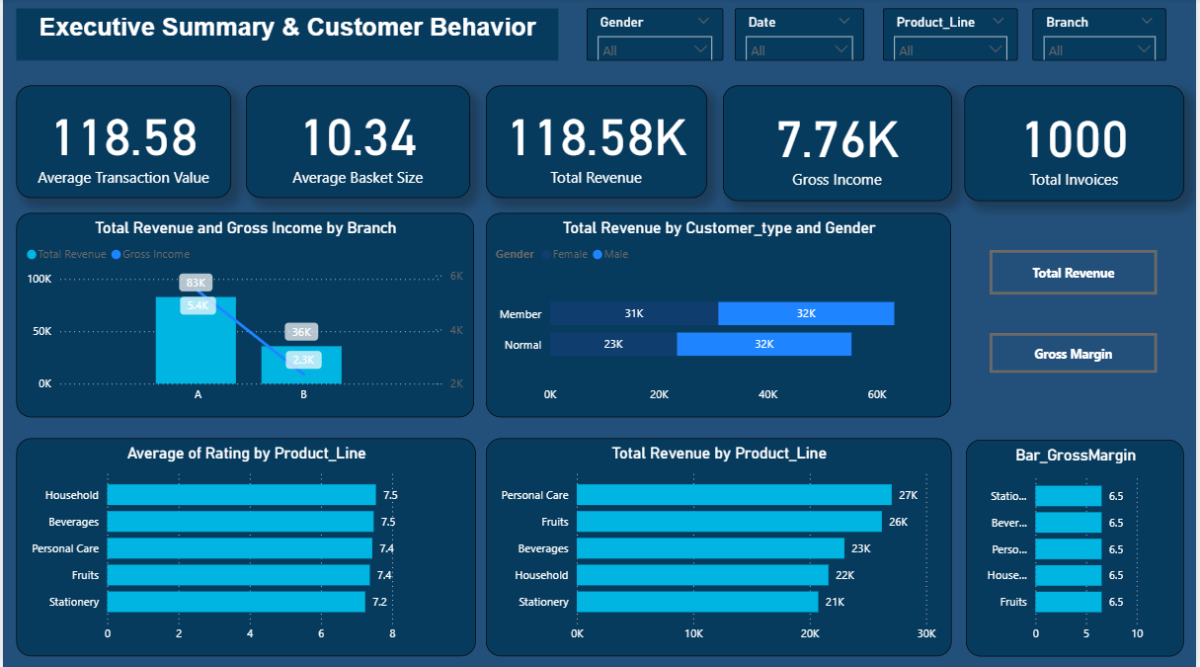Click the chevron beside the Gender header
Screen dimensions: 1200x667
pyautogui.click(x=703, y=21)
